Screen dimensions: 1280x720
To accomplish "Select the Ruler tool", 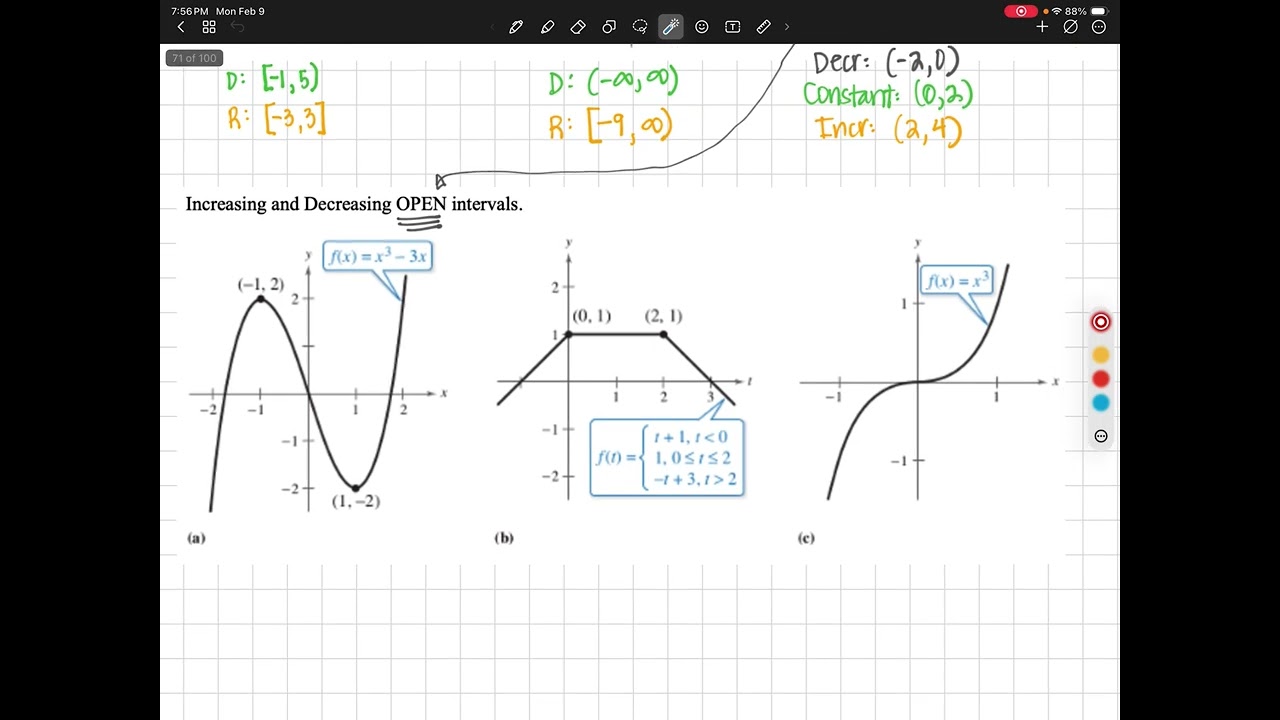I will (764, 27).
